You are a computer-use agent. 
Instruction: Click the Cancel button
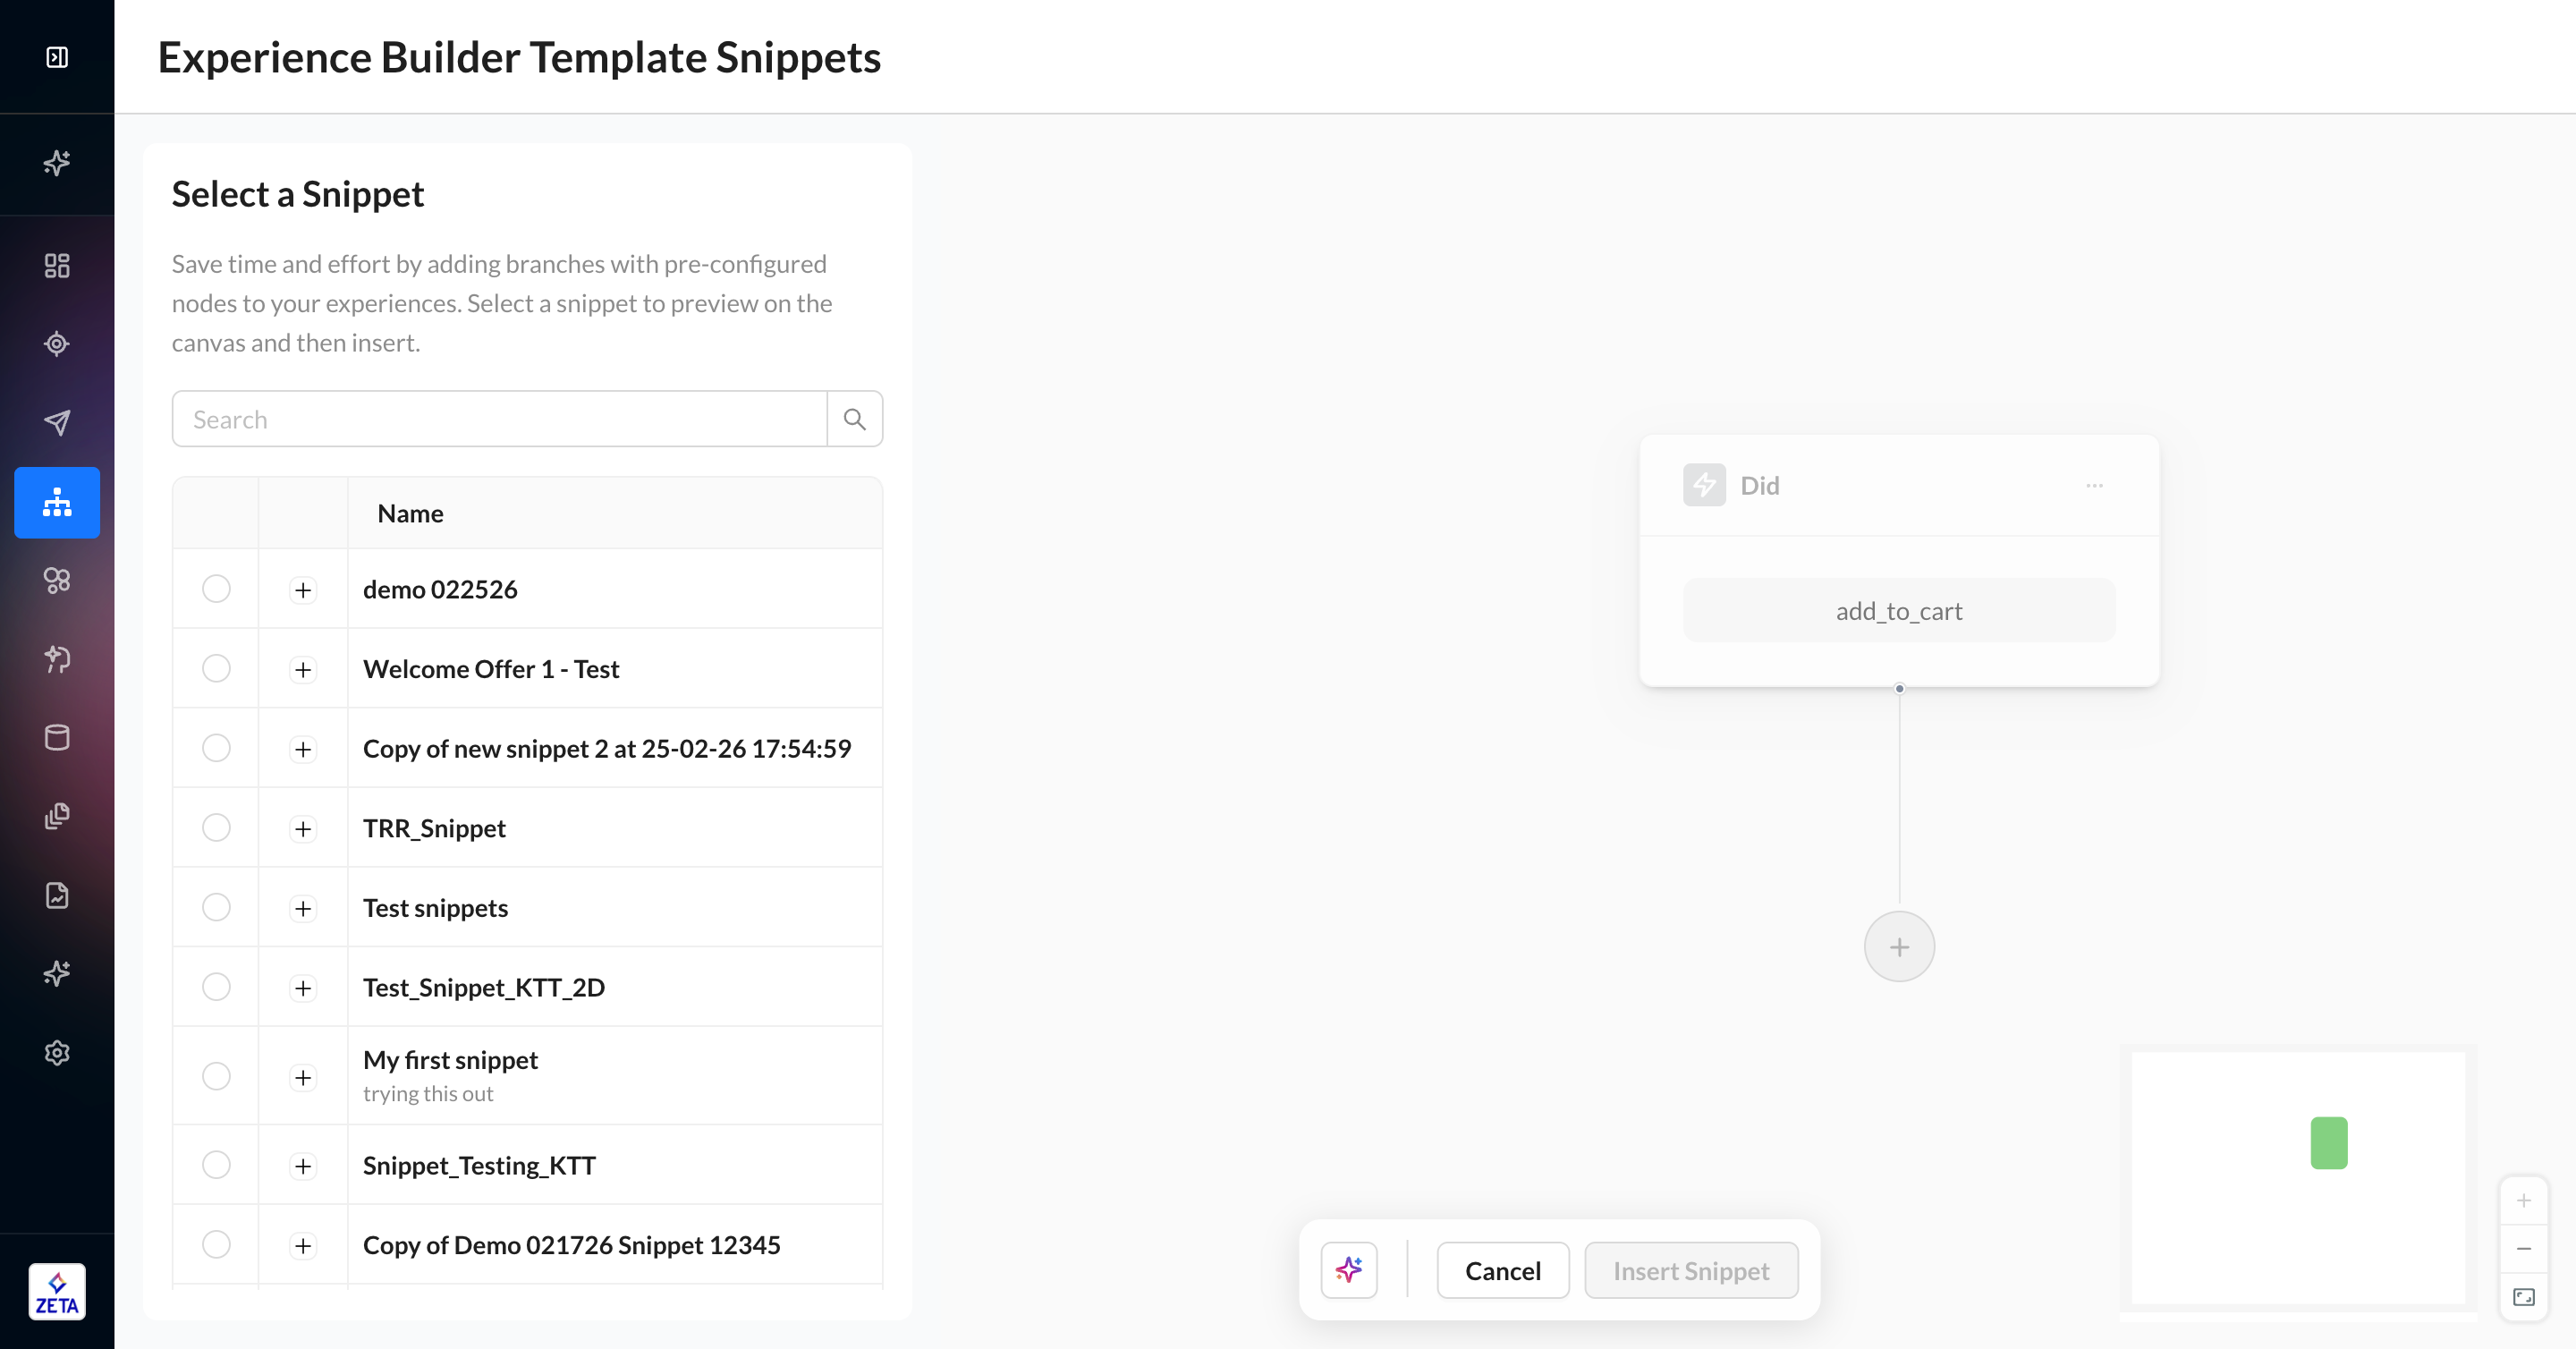pos(1502,1270)
